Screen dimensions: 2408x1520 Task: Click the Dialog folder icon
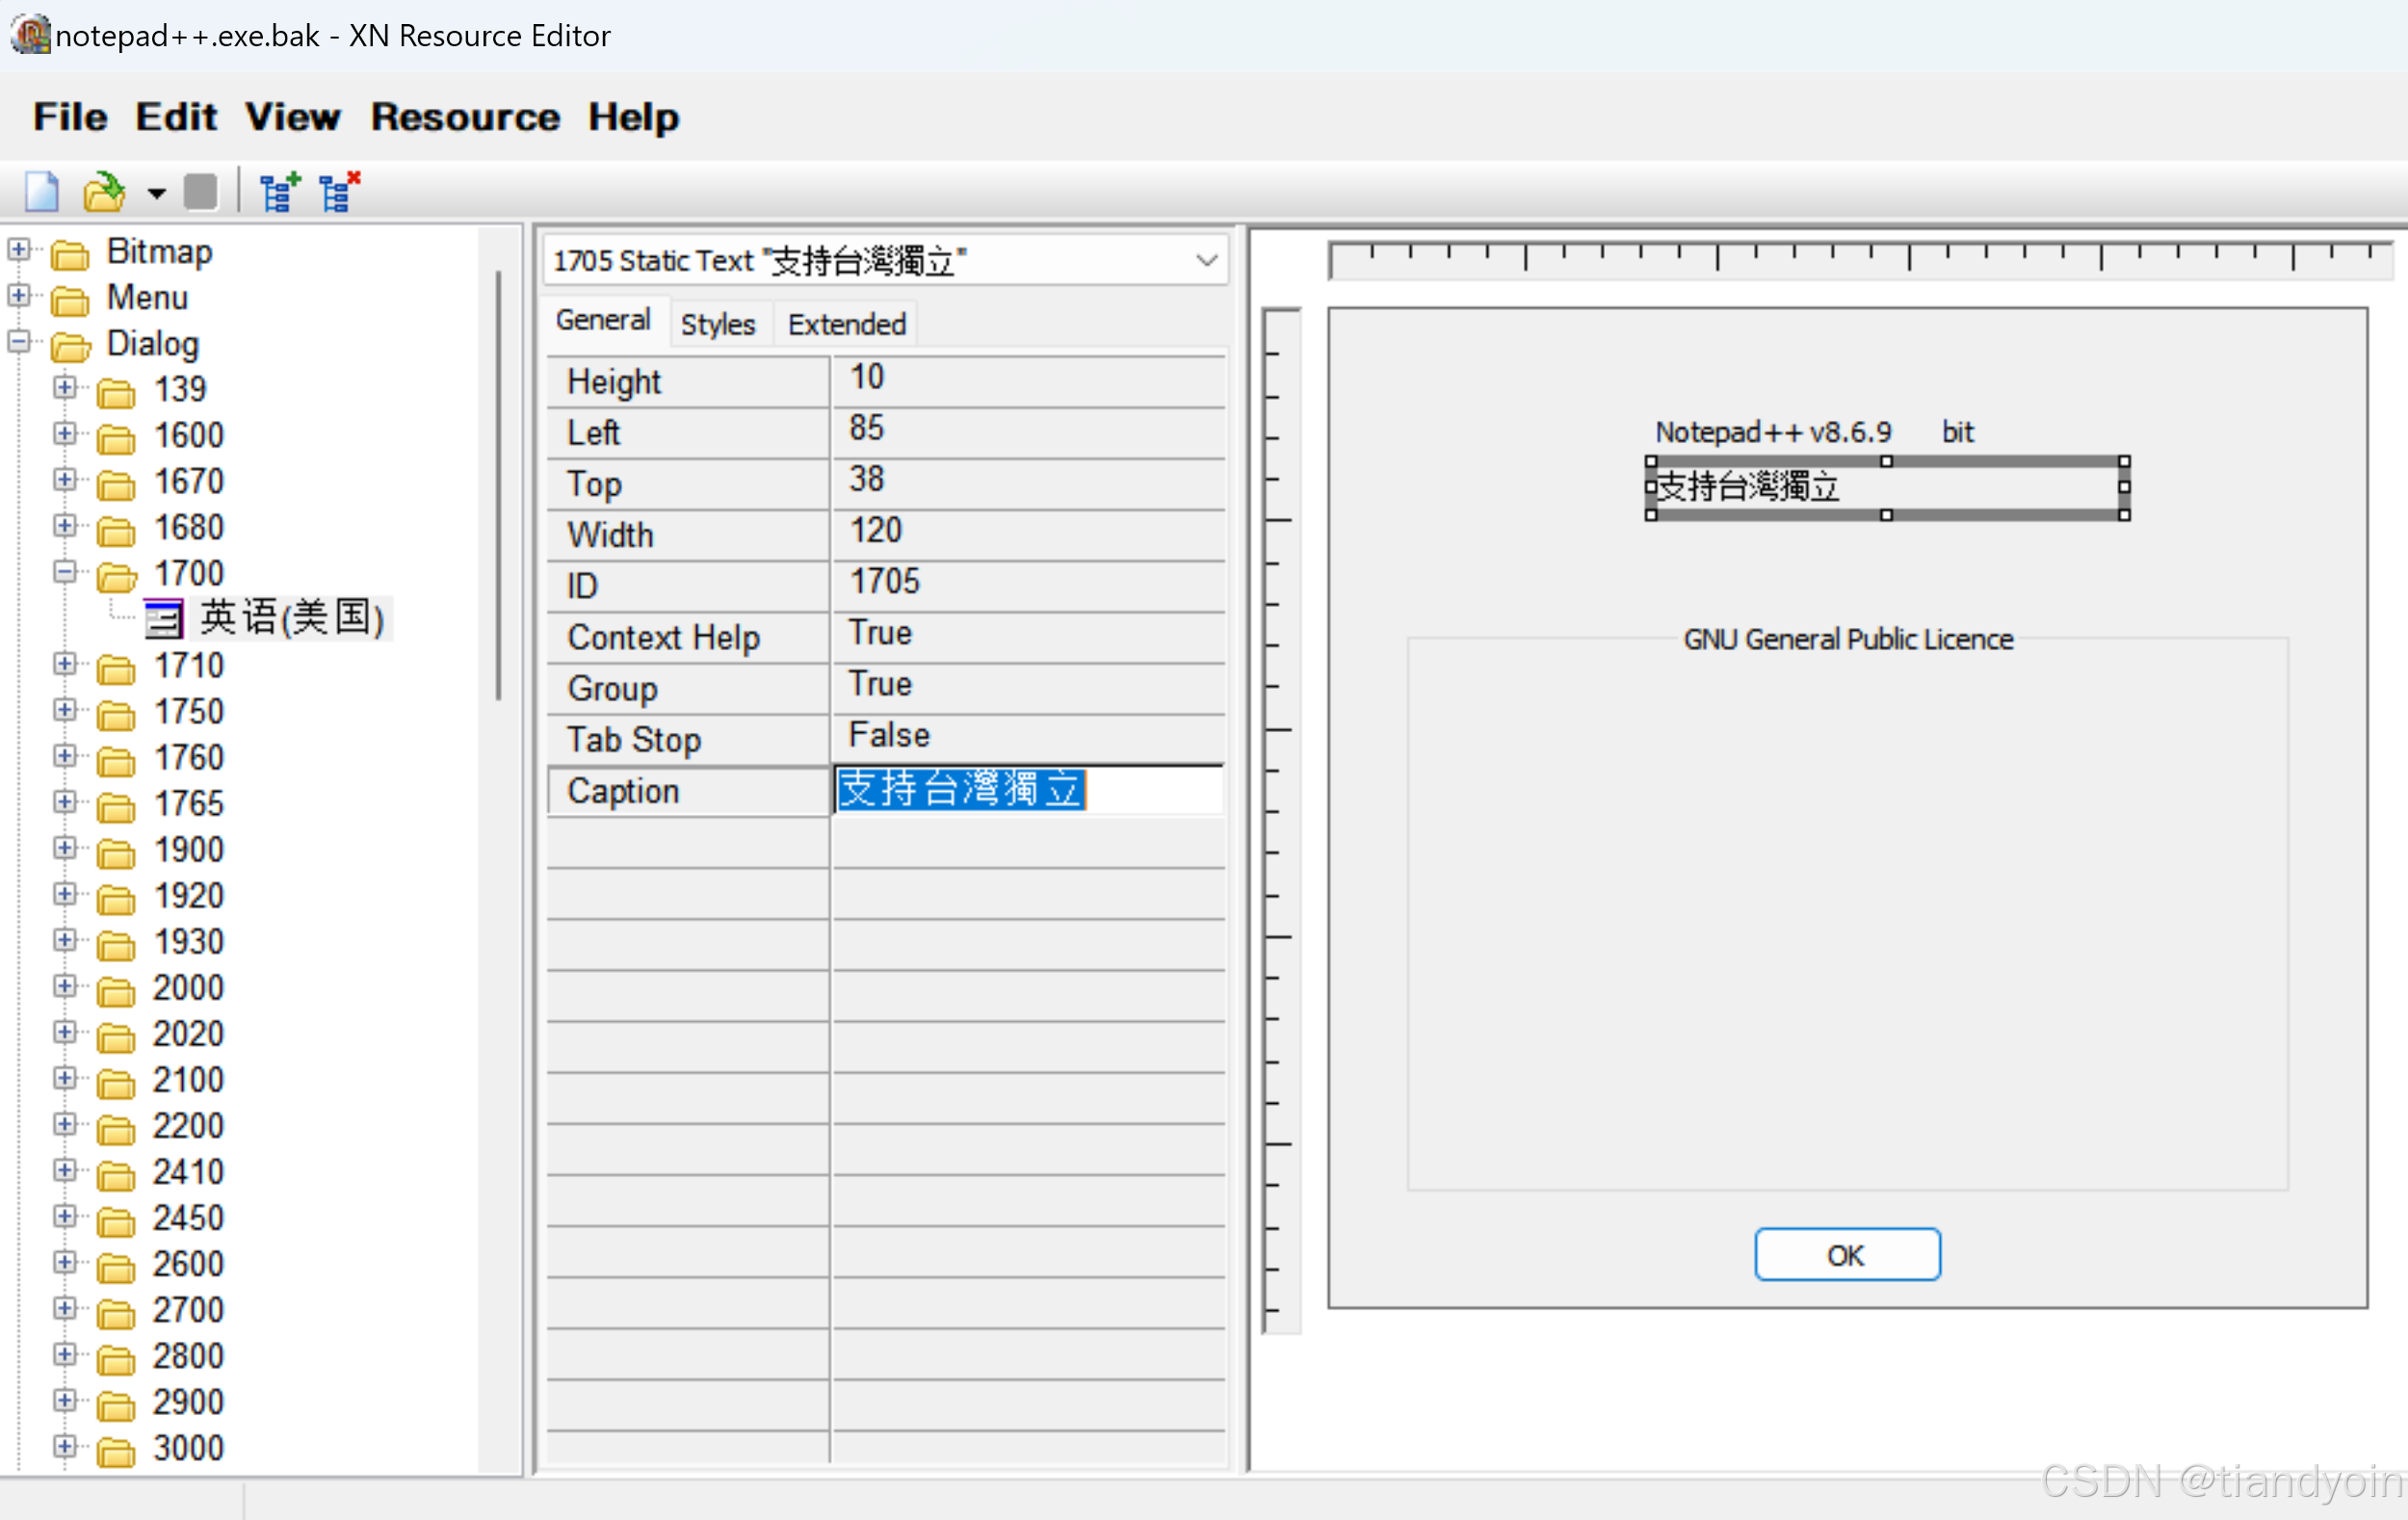point(70,346)
